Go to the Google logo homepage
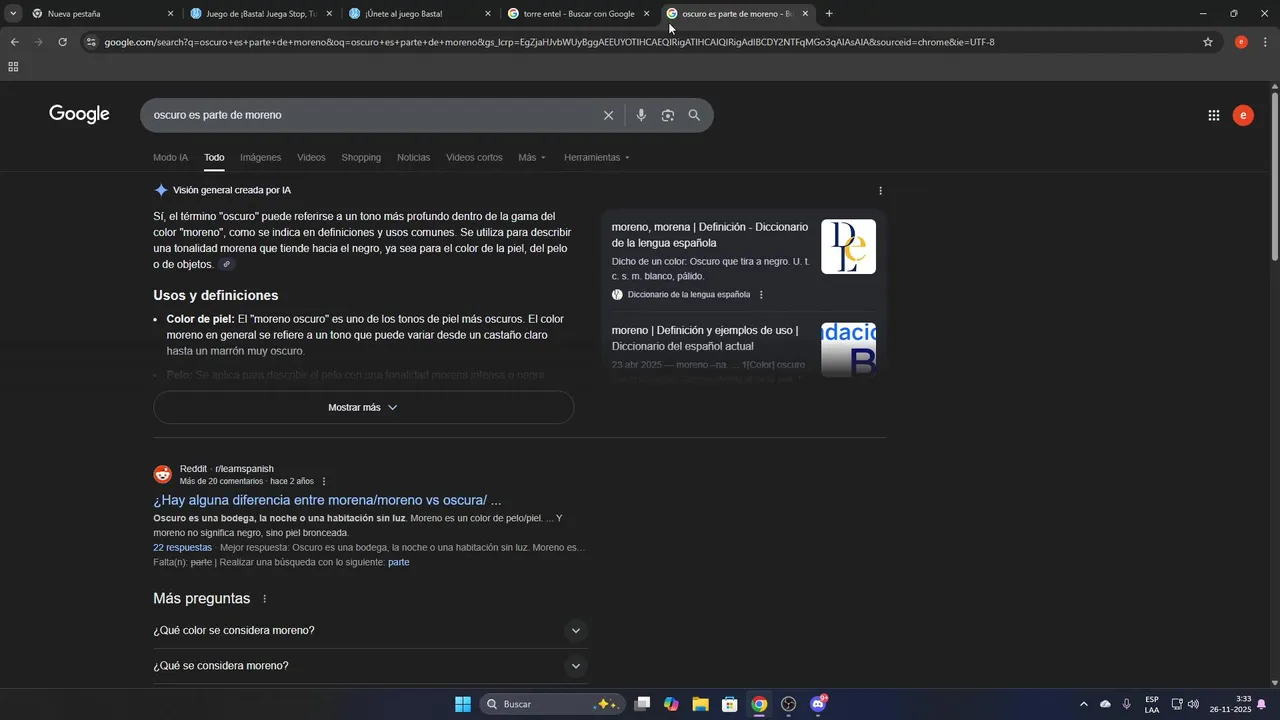1280x720 pixels. point(79,114)
